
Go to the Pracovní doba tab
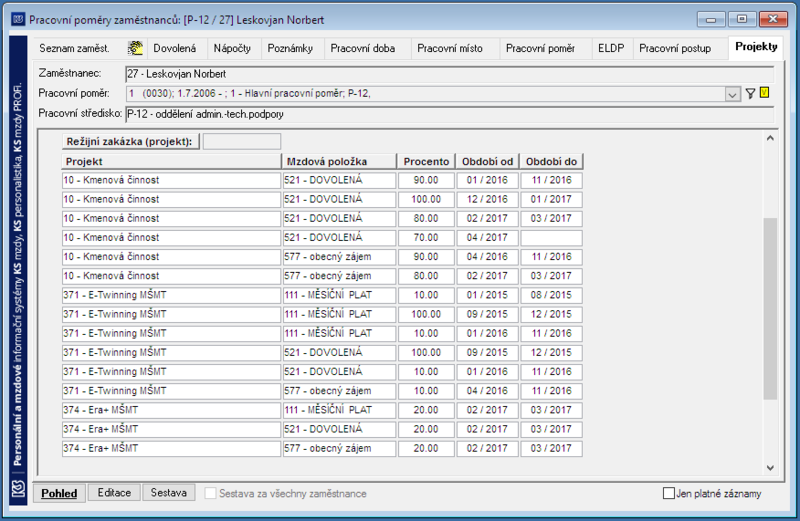point(363,48)
